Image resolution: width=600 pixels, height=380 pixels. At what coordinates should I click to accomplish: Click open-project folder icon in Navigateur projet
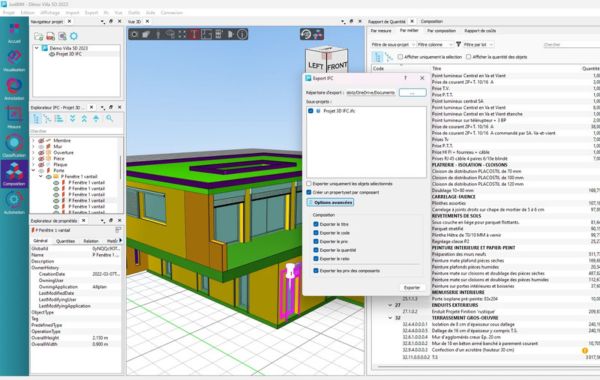(39, 36)
